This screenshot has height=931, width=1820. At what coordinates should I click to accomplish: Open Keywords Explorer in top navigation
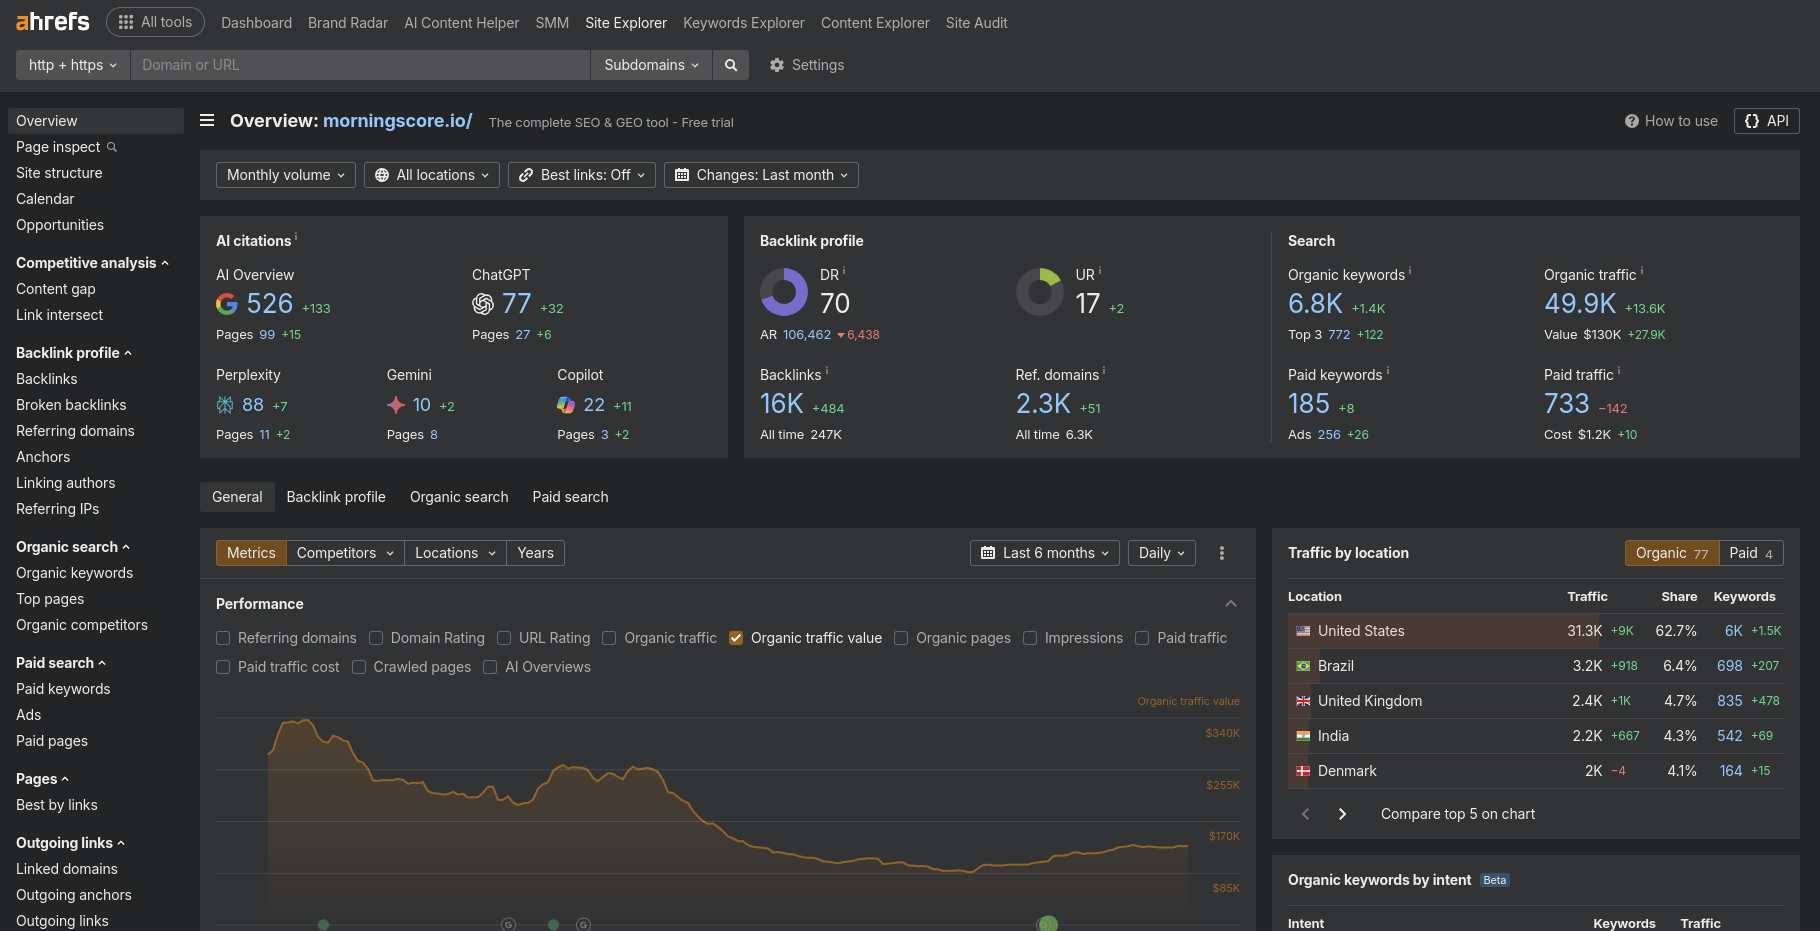pos(743,23)
